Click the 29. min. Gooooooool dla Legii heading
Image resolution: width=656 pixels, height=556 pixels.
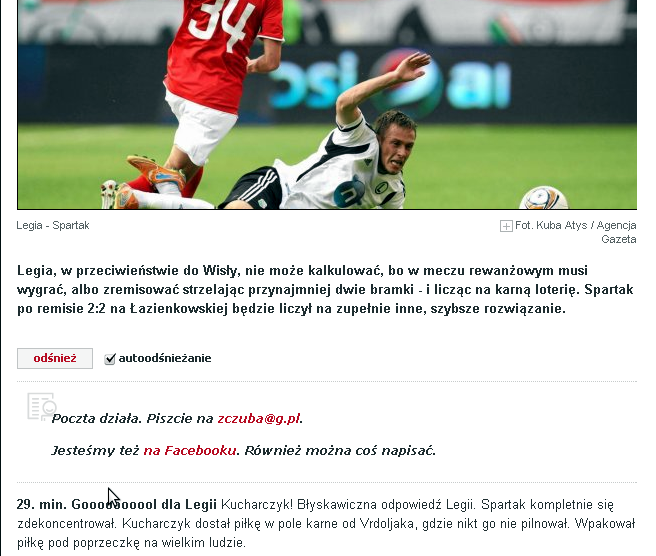pos(117,505)
